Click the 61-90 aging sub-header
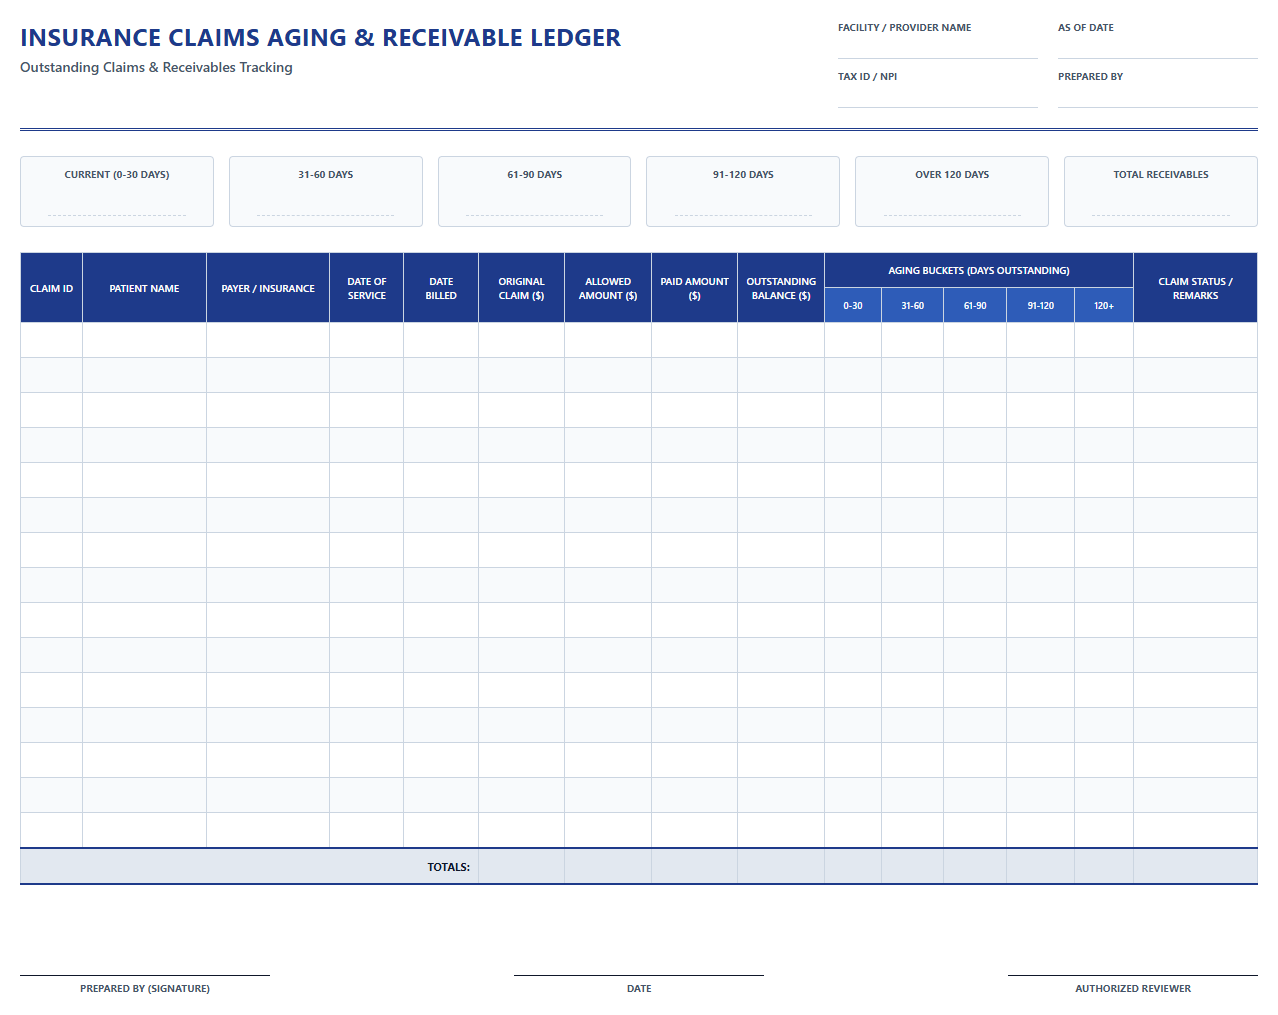1278x1015 pixels. coord(975,305)
